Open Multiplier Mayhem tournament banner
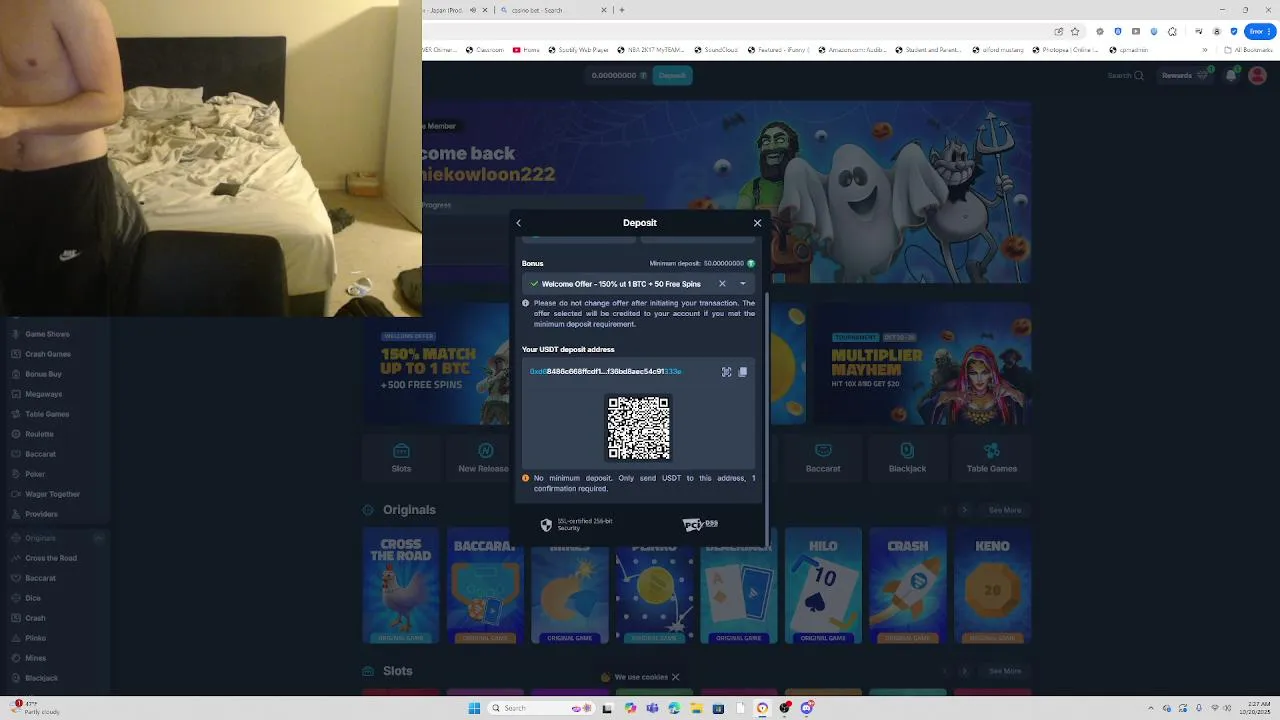 click(x=920, y=363)
